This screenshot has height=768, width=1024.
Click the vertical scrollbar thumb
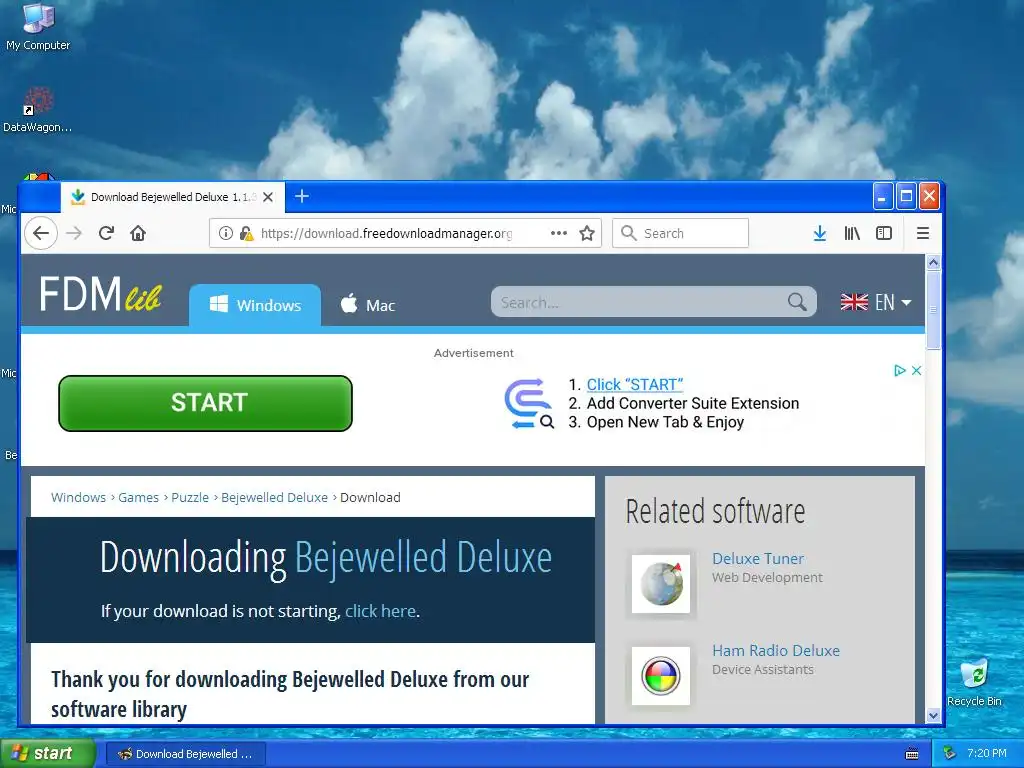point(933,310)
